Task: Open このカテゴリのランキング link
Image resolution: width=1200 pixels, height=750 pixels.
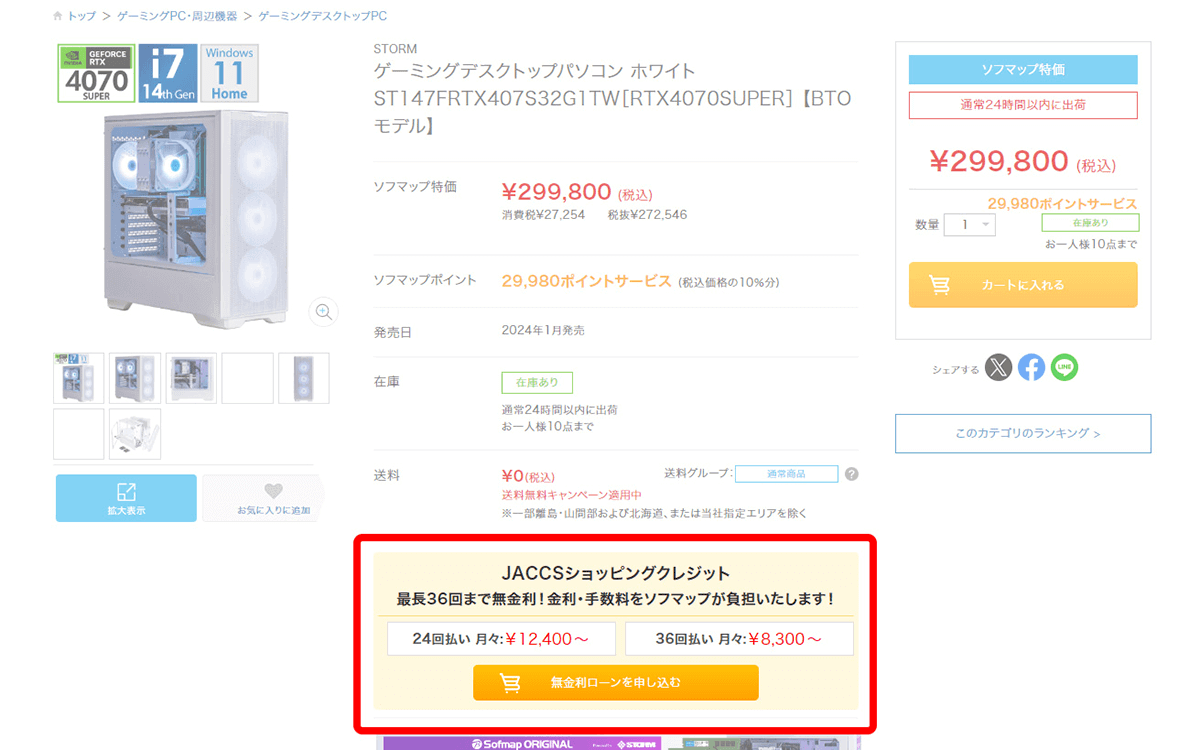Action: [x=1023, y=434]
